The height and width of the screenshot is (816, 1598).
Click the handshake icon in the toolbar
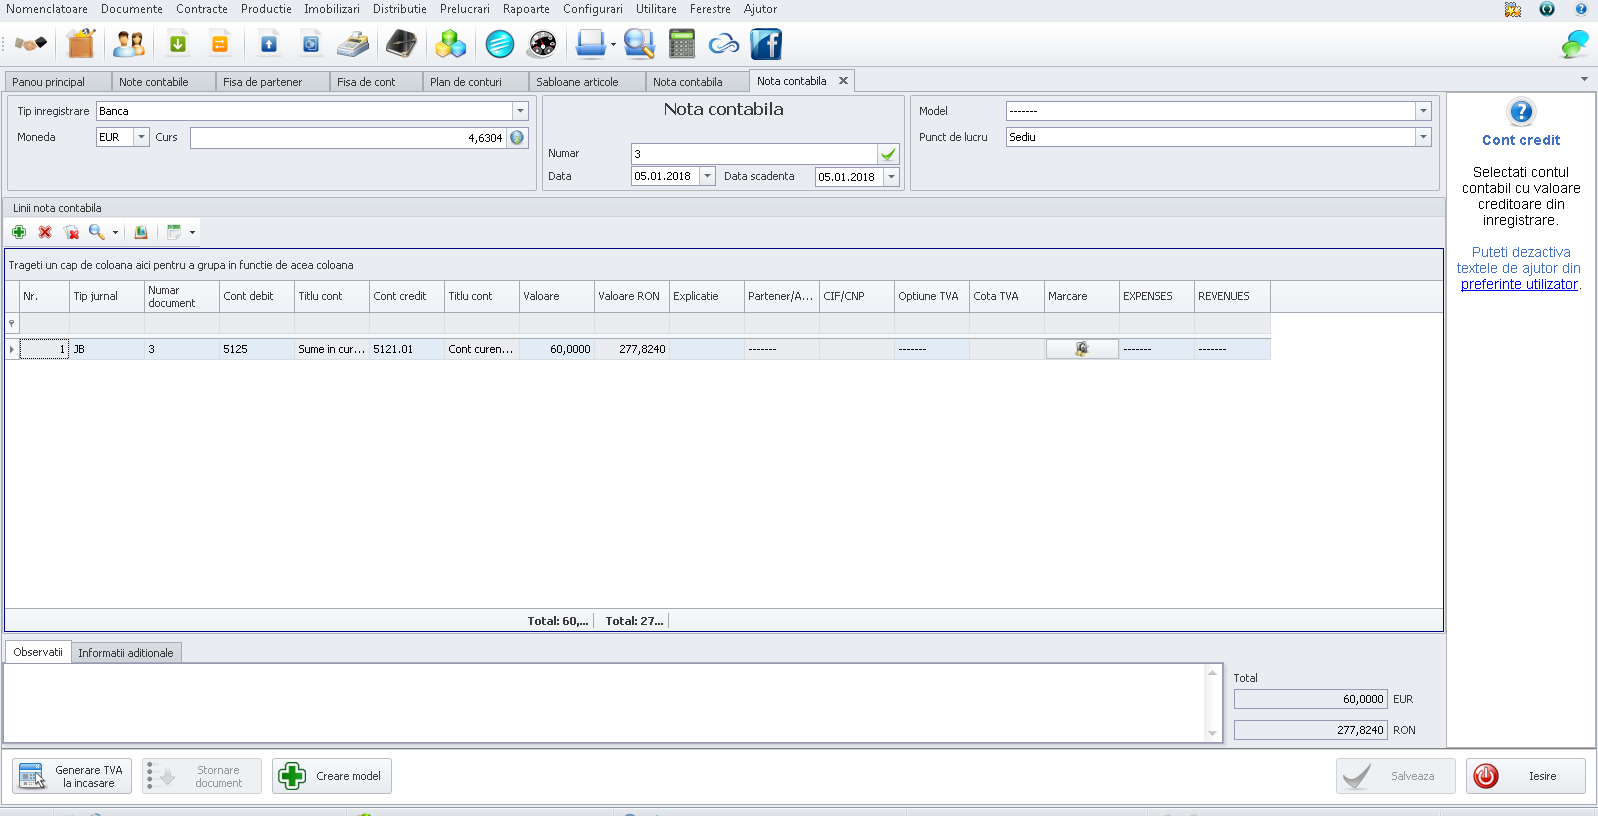(x=30, y=44)
